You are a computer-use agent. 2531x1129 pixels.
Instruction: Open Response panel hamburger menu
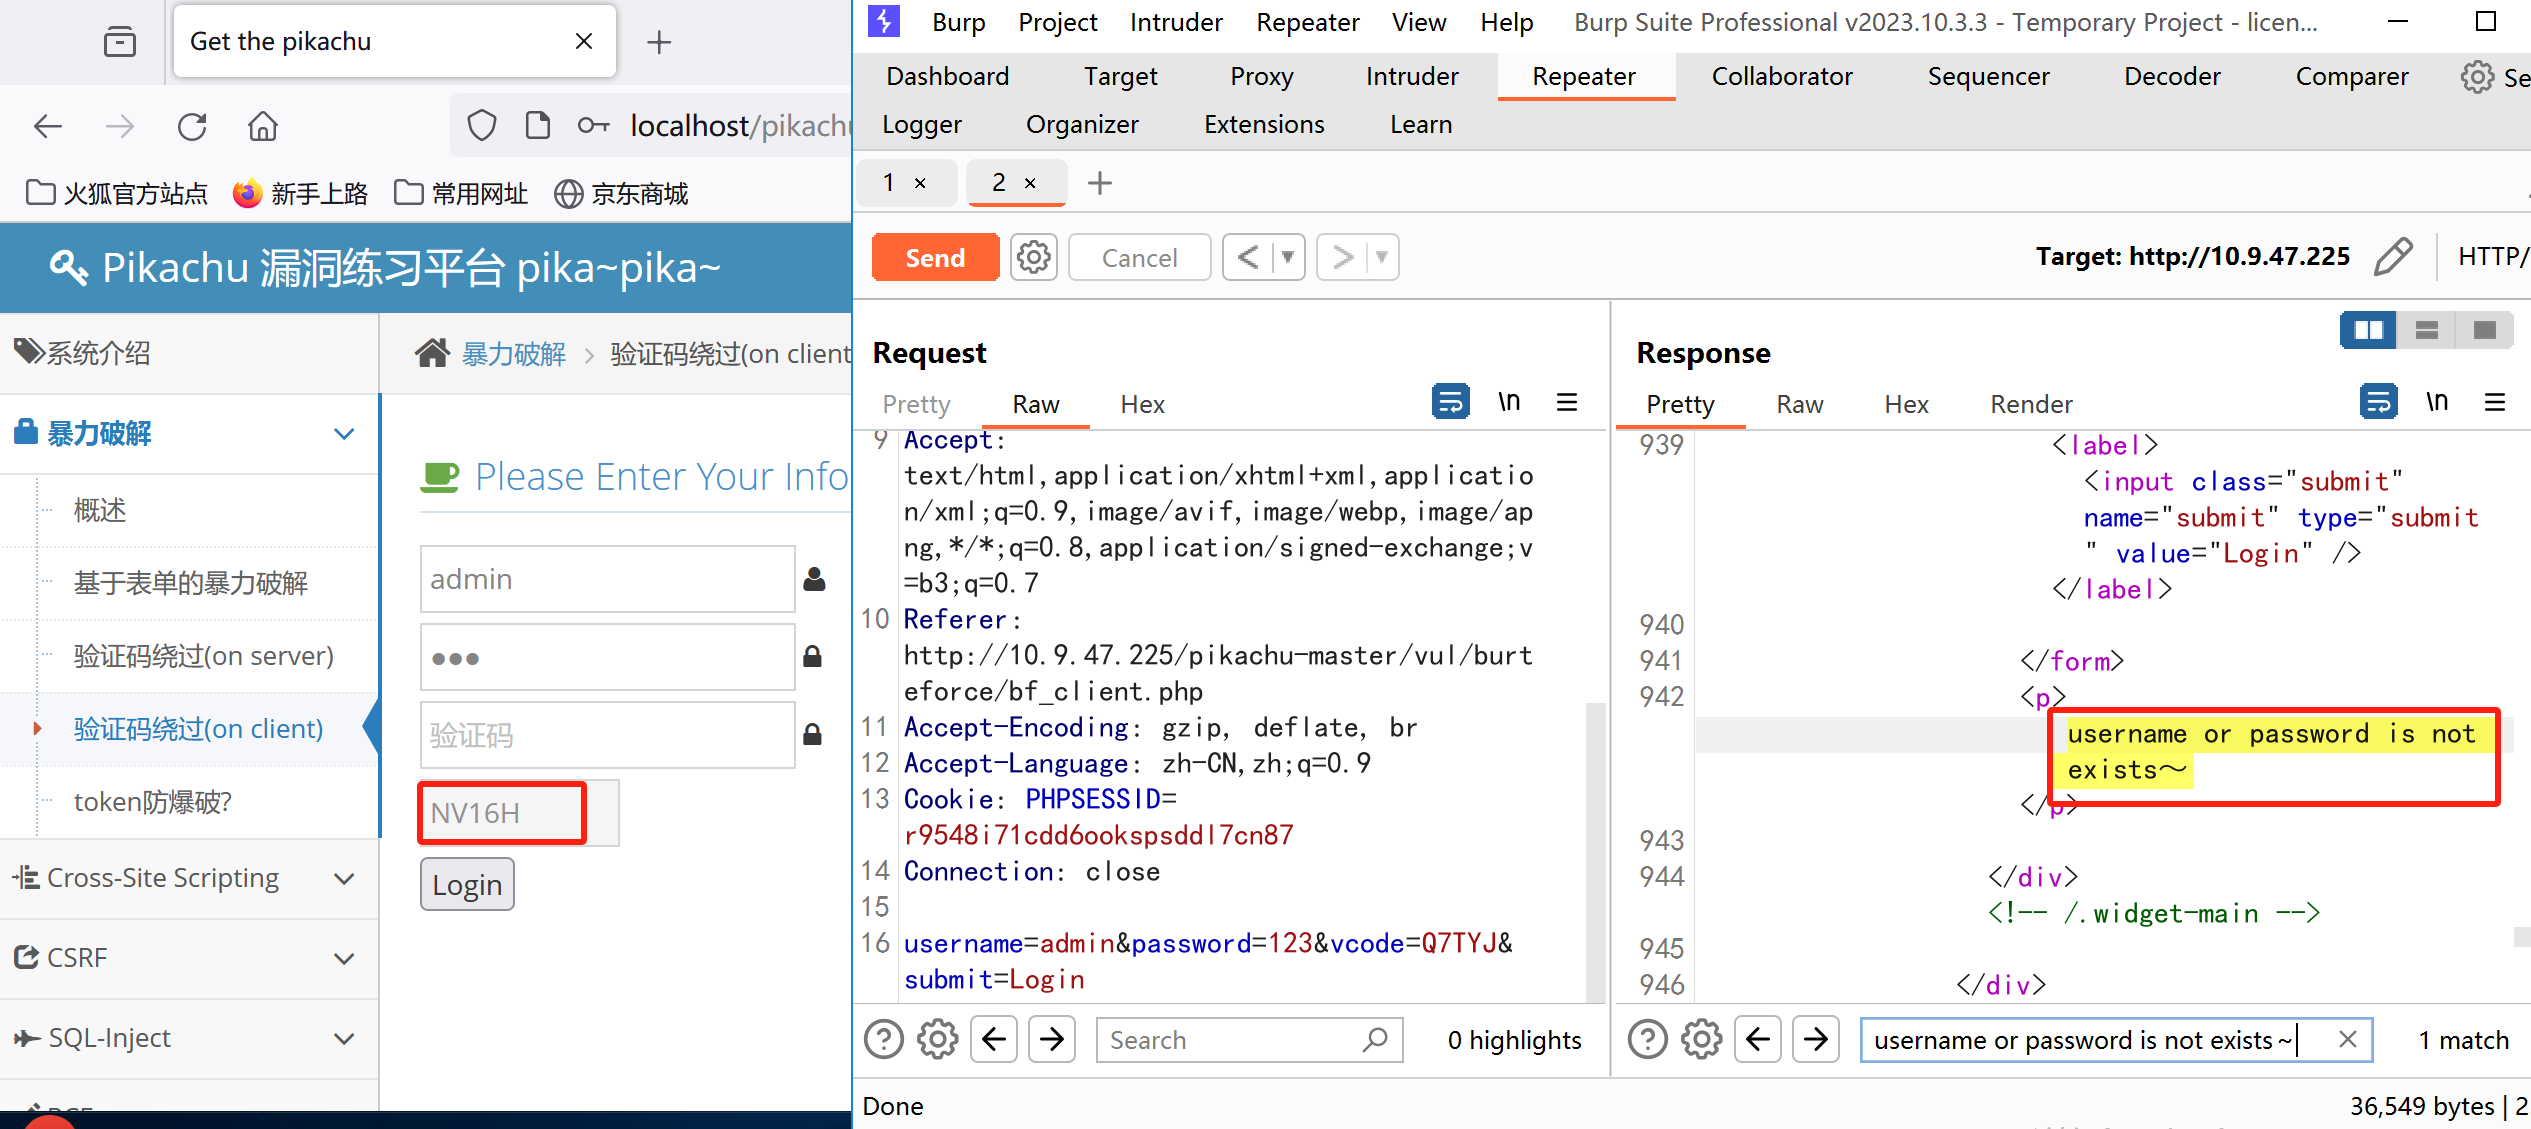[x=2495, y=402]
